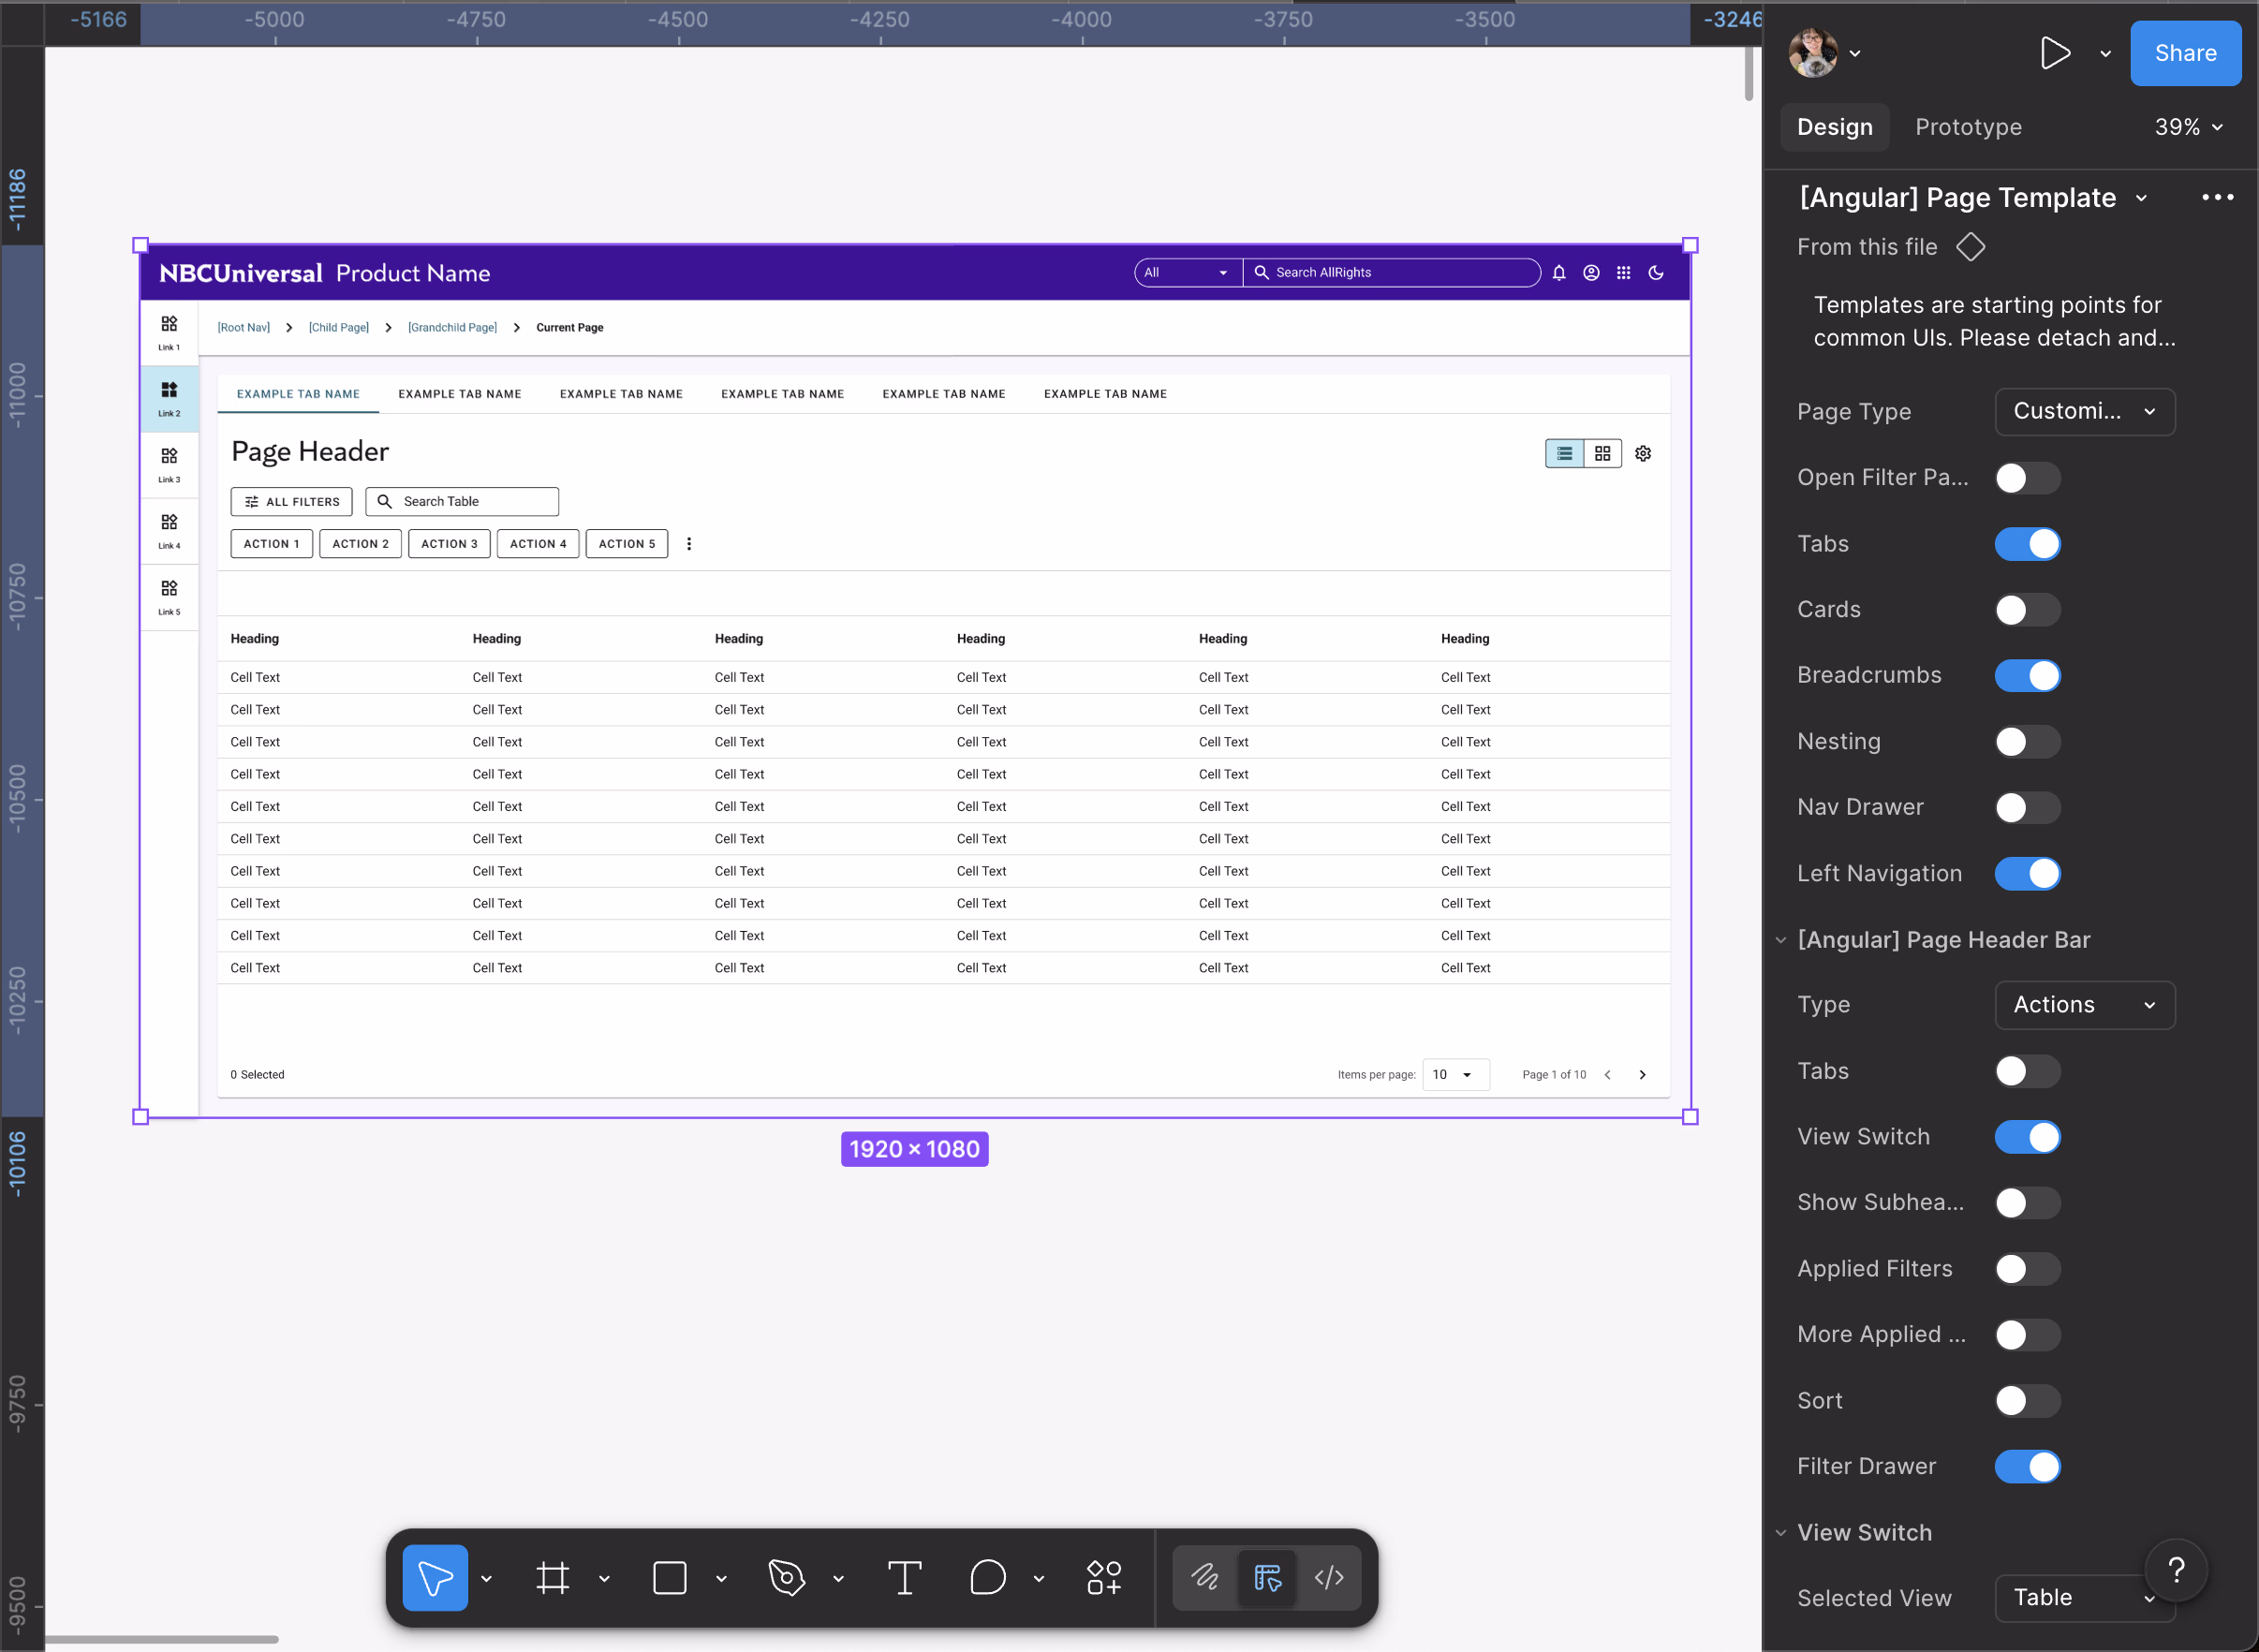
Task: Toggle the Nav Drawer switch
Action: pos(2027,807)
